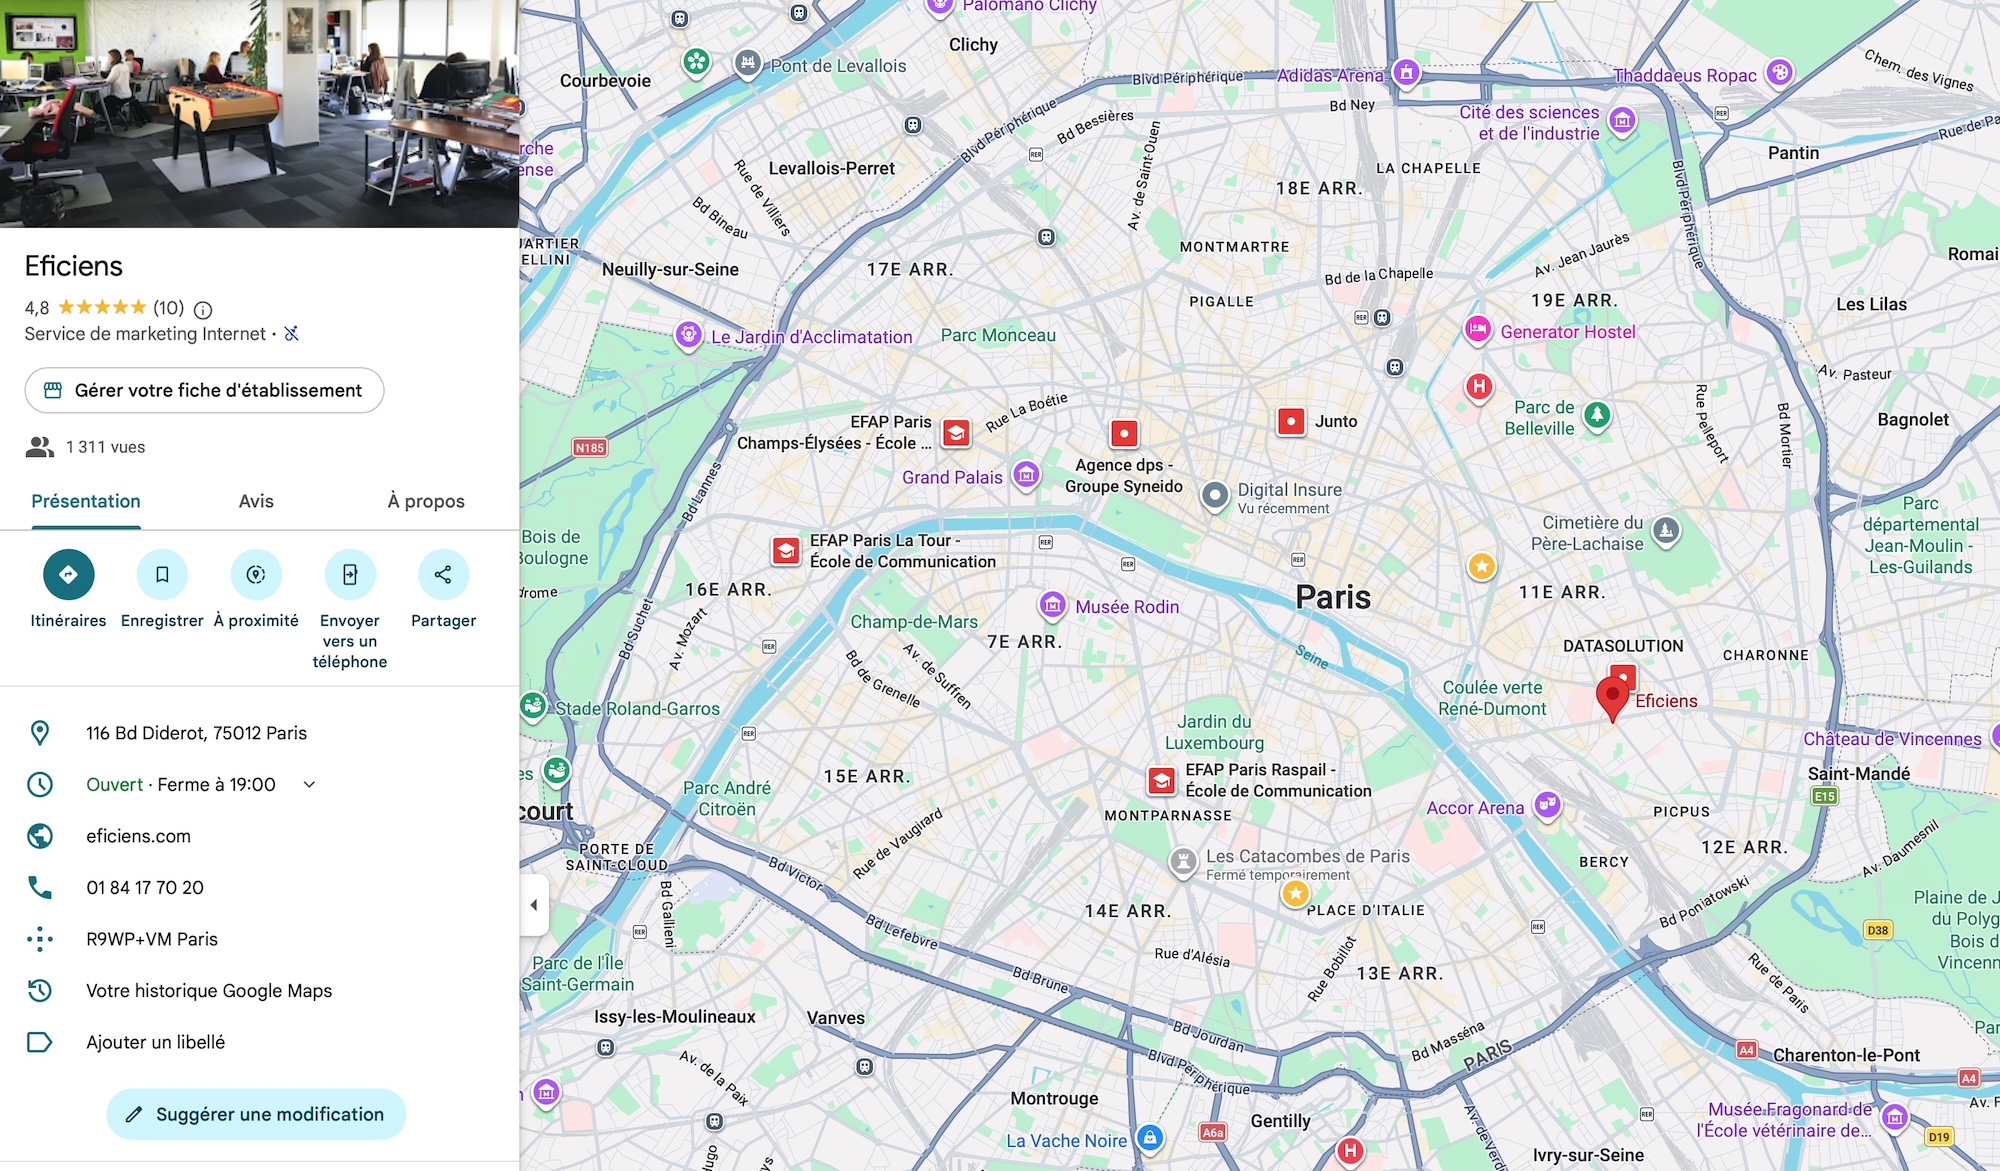Click the Ajouter un libellé label icon

40,1041
